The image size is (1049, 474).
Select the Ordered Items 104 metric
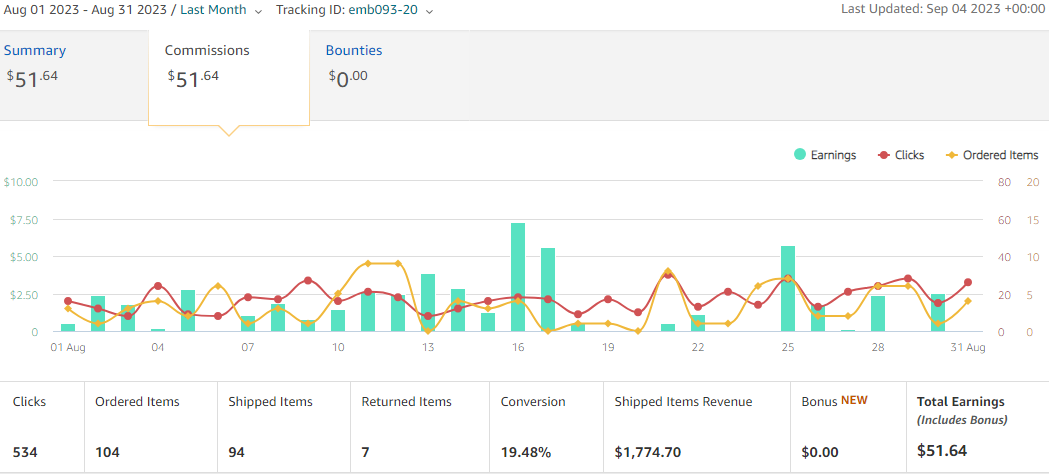pyautogui.click(x=149, y=427)
